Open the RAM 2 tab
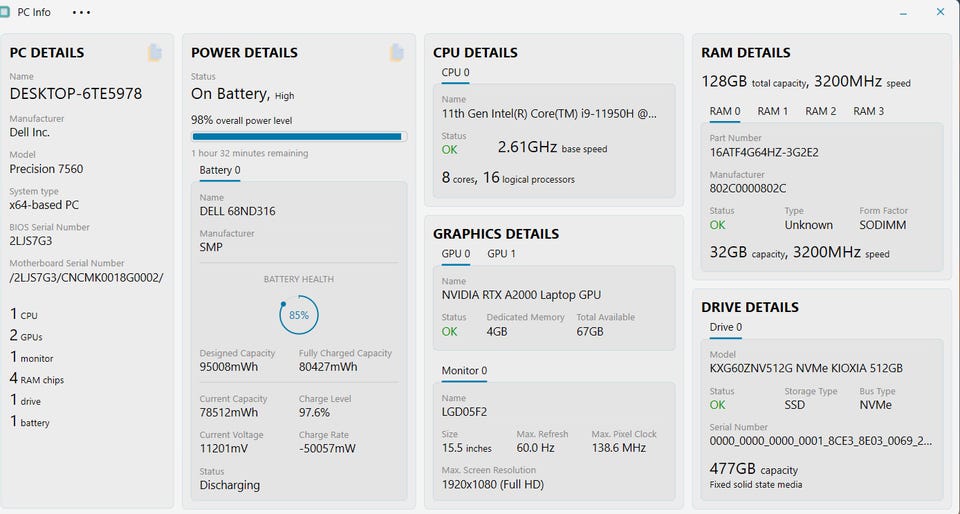 pyautogui.click(x=820, y=111)
